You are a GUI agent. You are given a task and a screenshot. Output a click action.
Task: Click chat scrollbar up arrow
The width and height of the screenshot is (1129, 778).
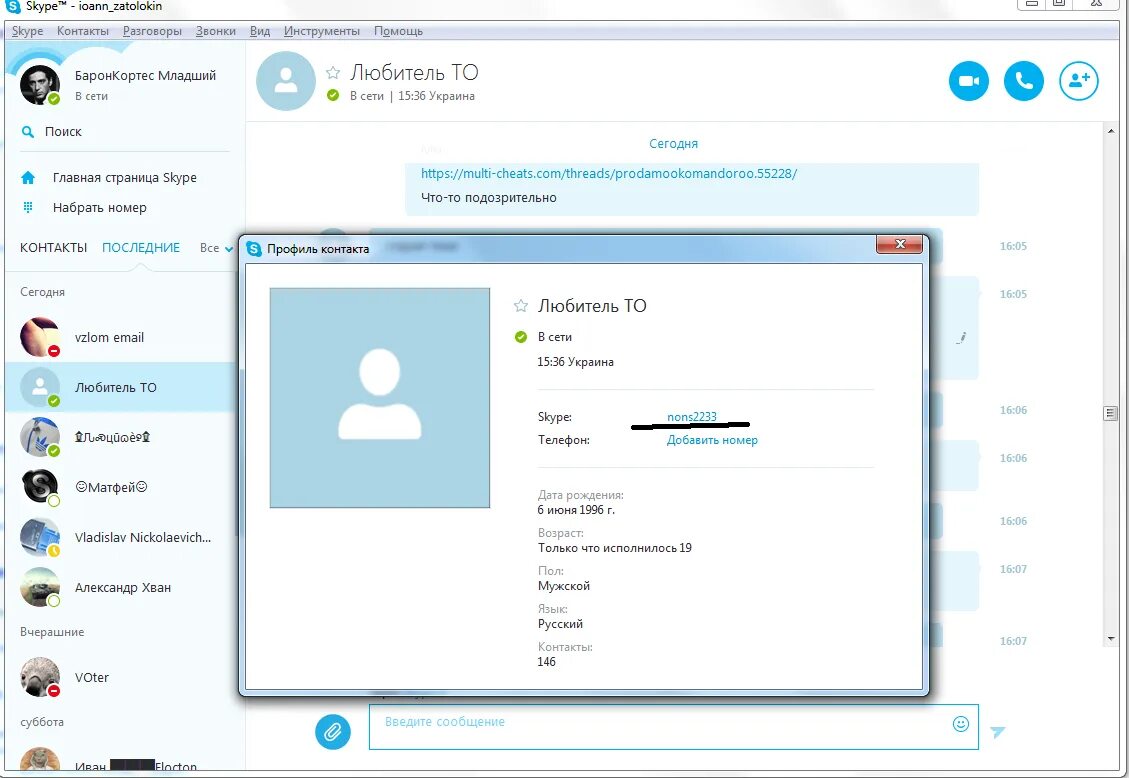(1111, 131)
